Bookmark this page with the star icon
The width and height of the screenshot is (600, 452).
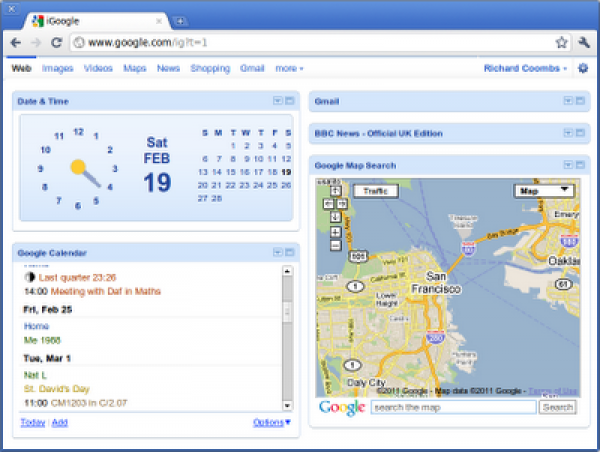tap(561, 42)
